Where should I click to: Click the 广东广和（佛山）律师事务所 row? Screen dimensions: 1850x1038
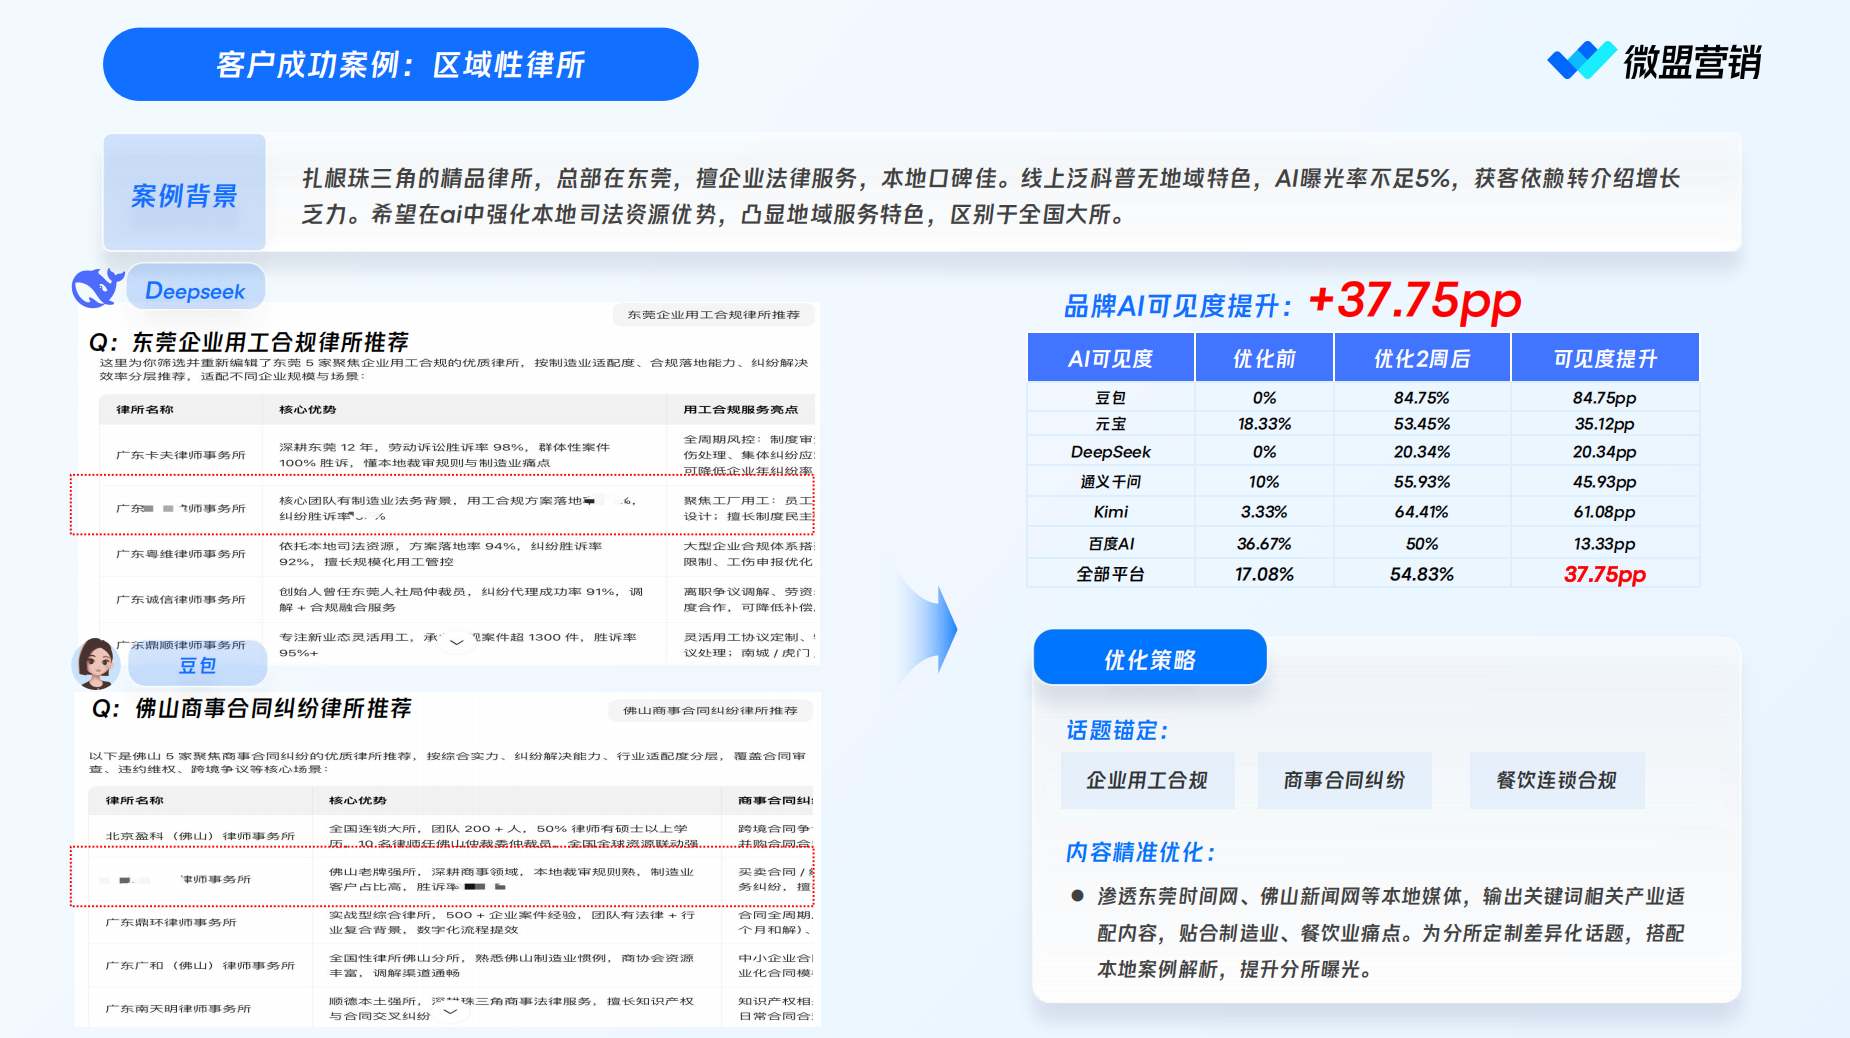452,965
